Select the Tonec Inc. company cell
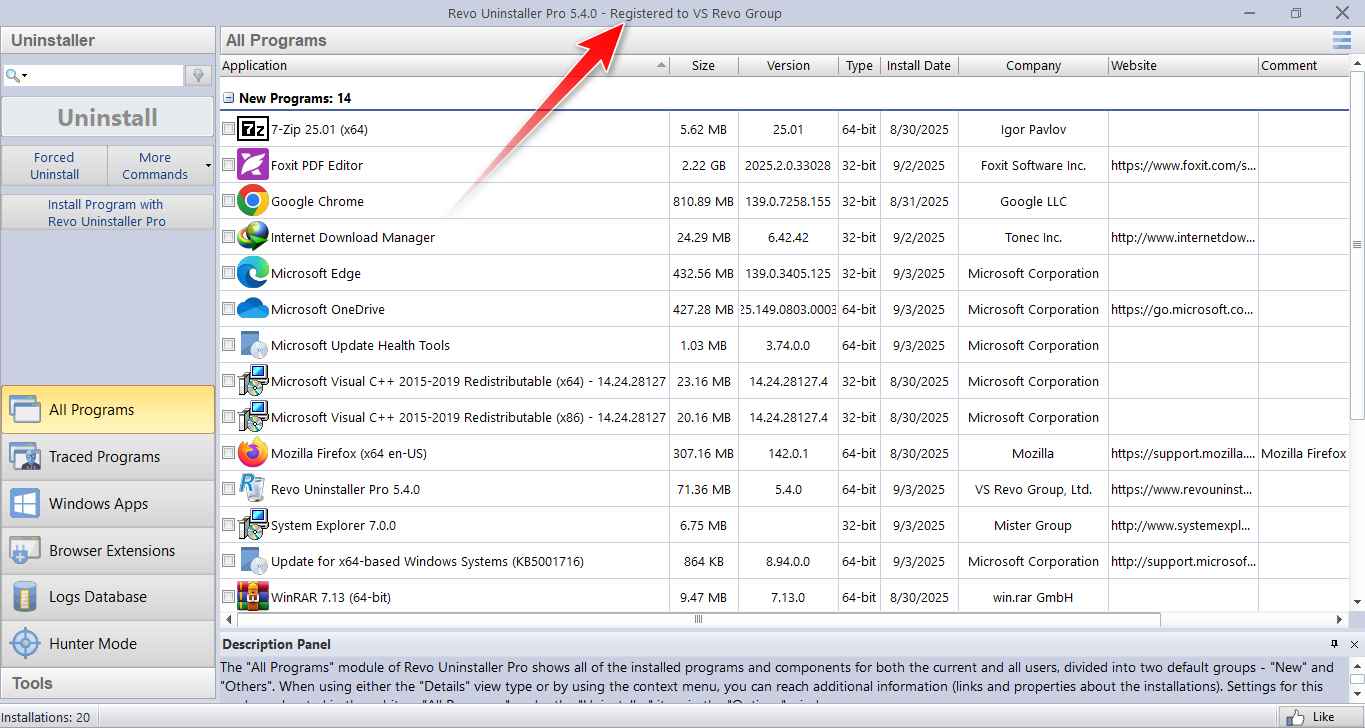Screen dimensions: 1365x728 tap(1033, 238)
